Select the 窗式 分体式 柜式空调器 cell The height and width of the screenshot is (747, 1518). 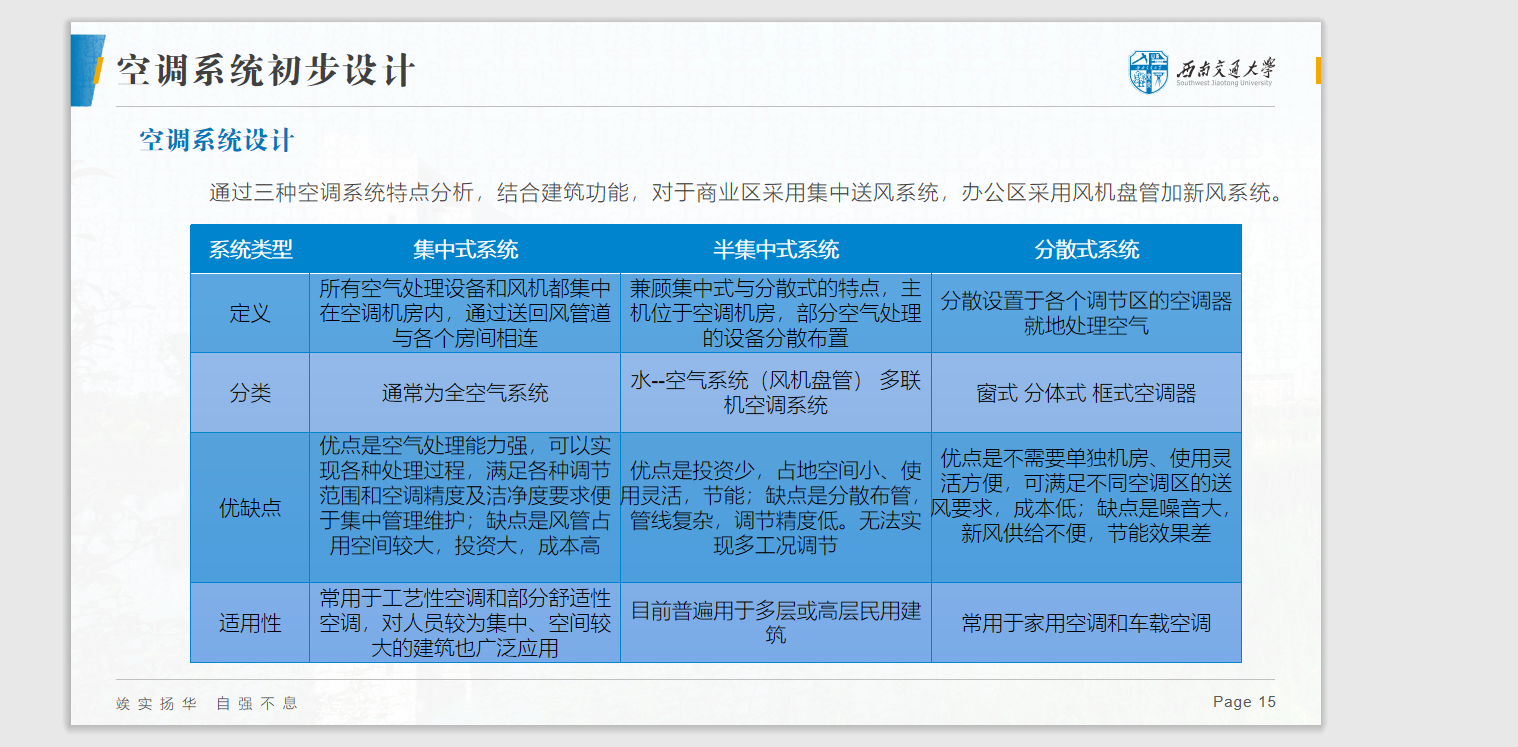coord(1086,393)
